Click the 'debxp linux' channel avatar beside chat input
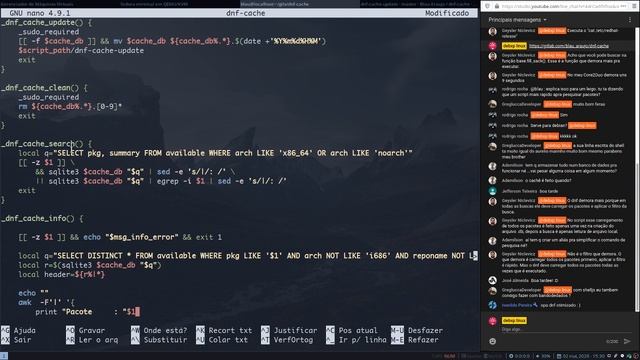Image resolution: width=640 pixels, height=360 pixels. [x=493, y=321]
